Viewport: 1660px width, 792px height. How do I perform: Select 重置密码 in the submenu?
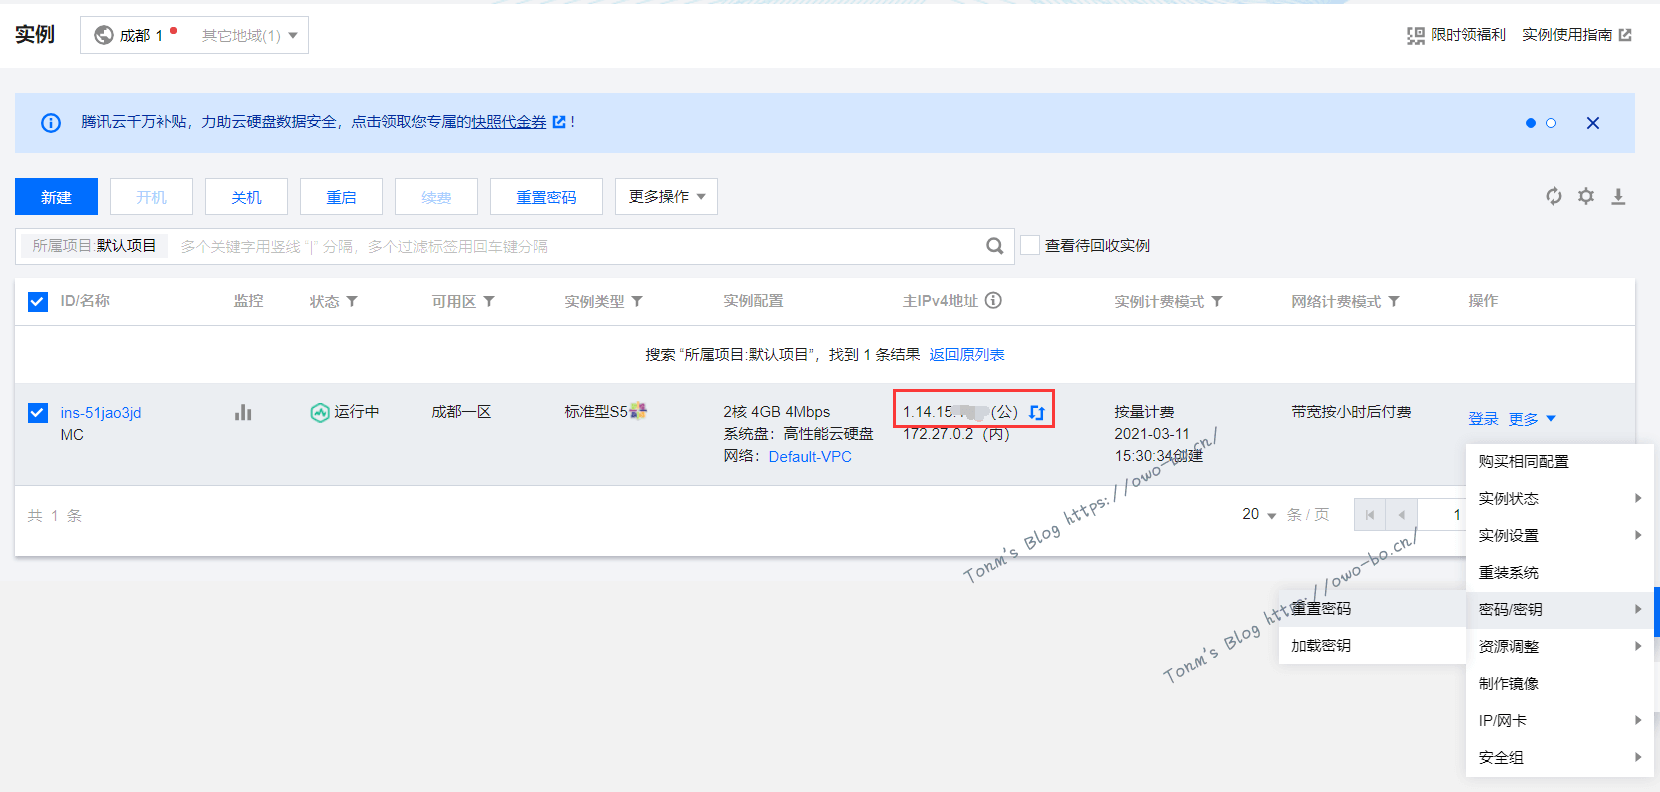[1321, 608]
